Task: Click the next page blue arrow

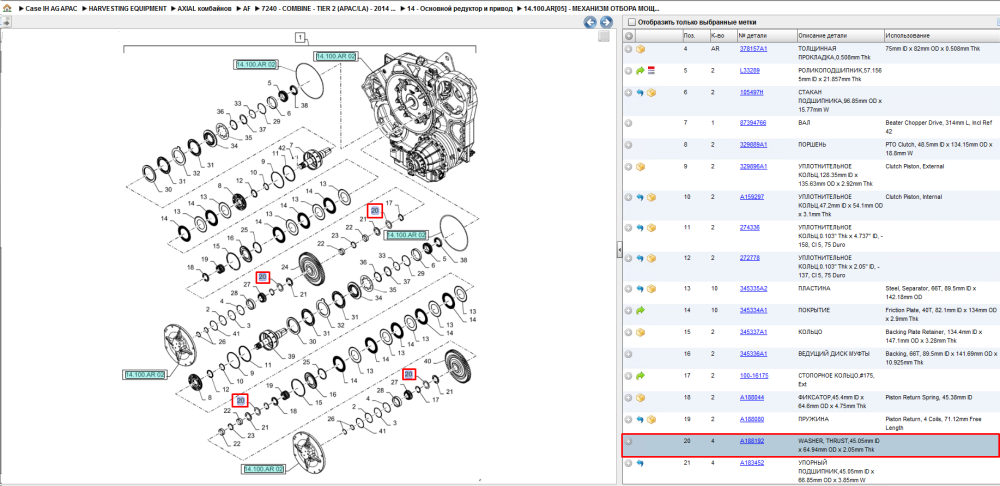Action: pos(606,23)
